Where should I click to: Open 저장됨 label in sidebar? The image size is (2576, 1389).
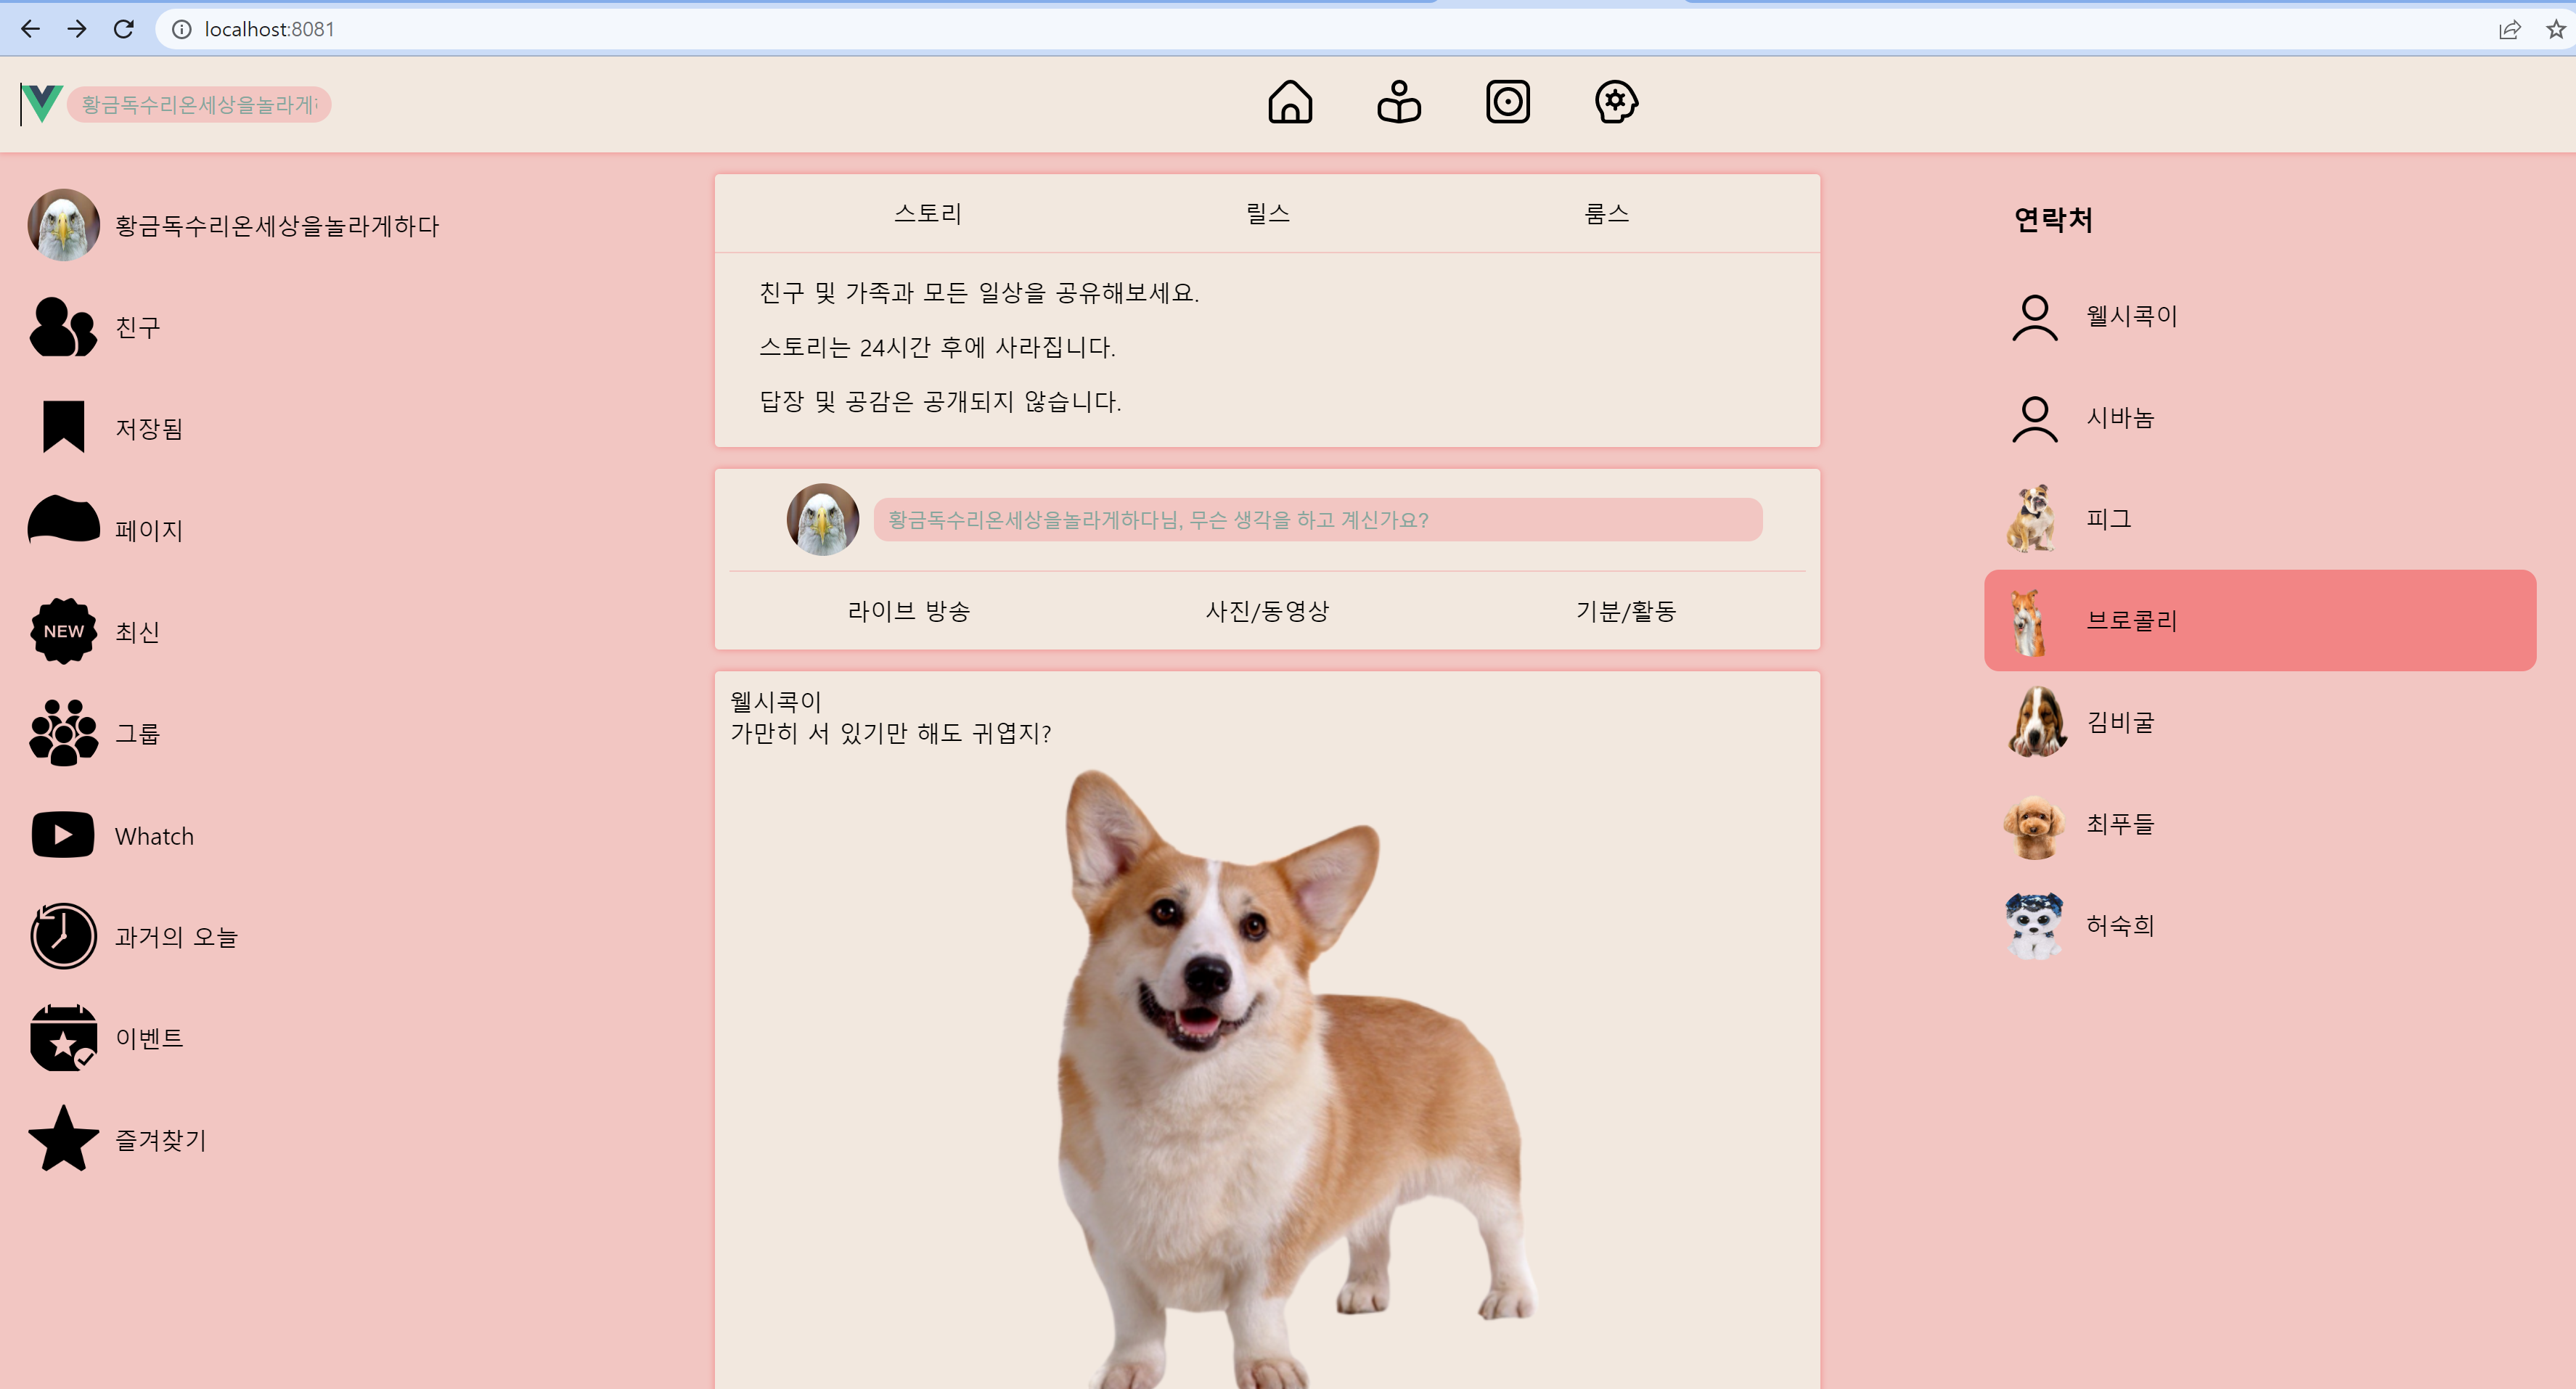[149, 429]
